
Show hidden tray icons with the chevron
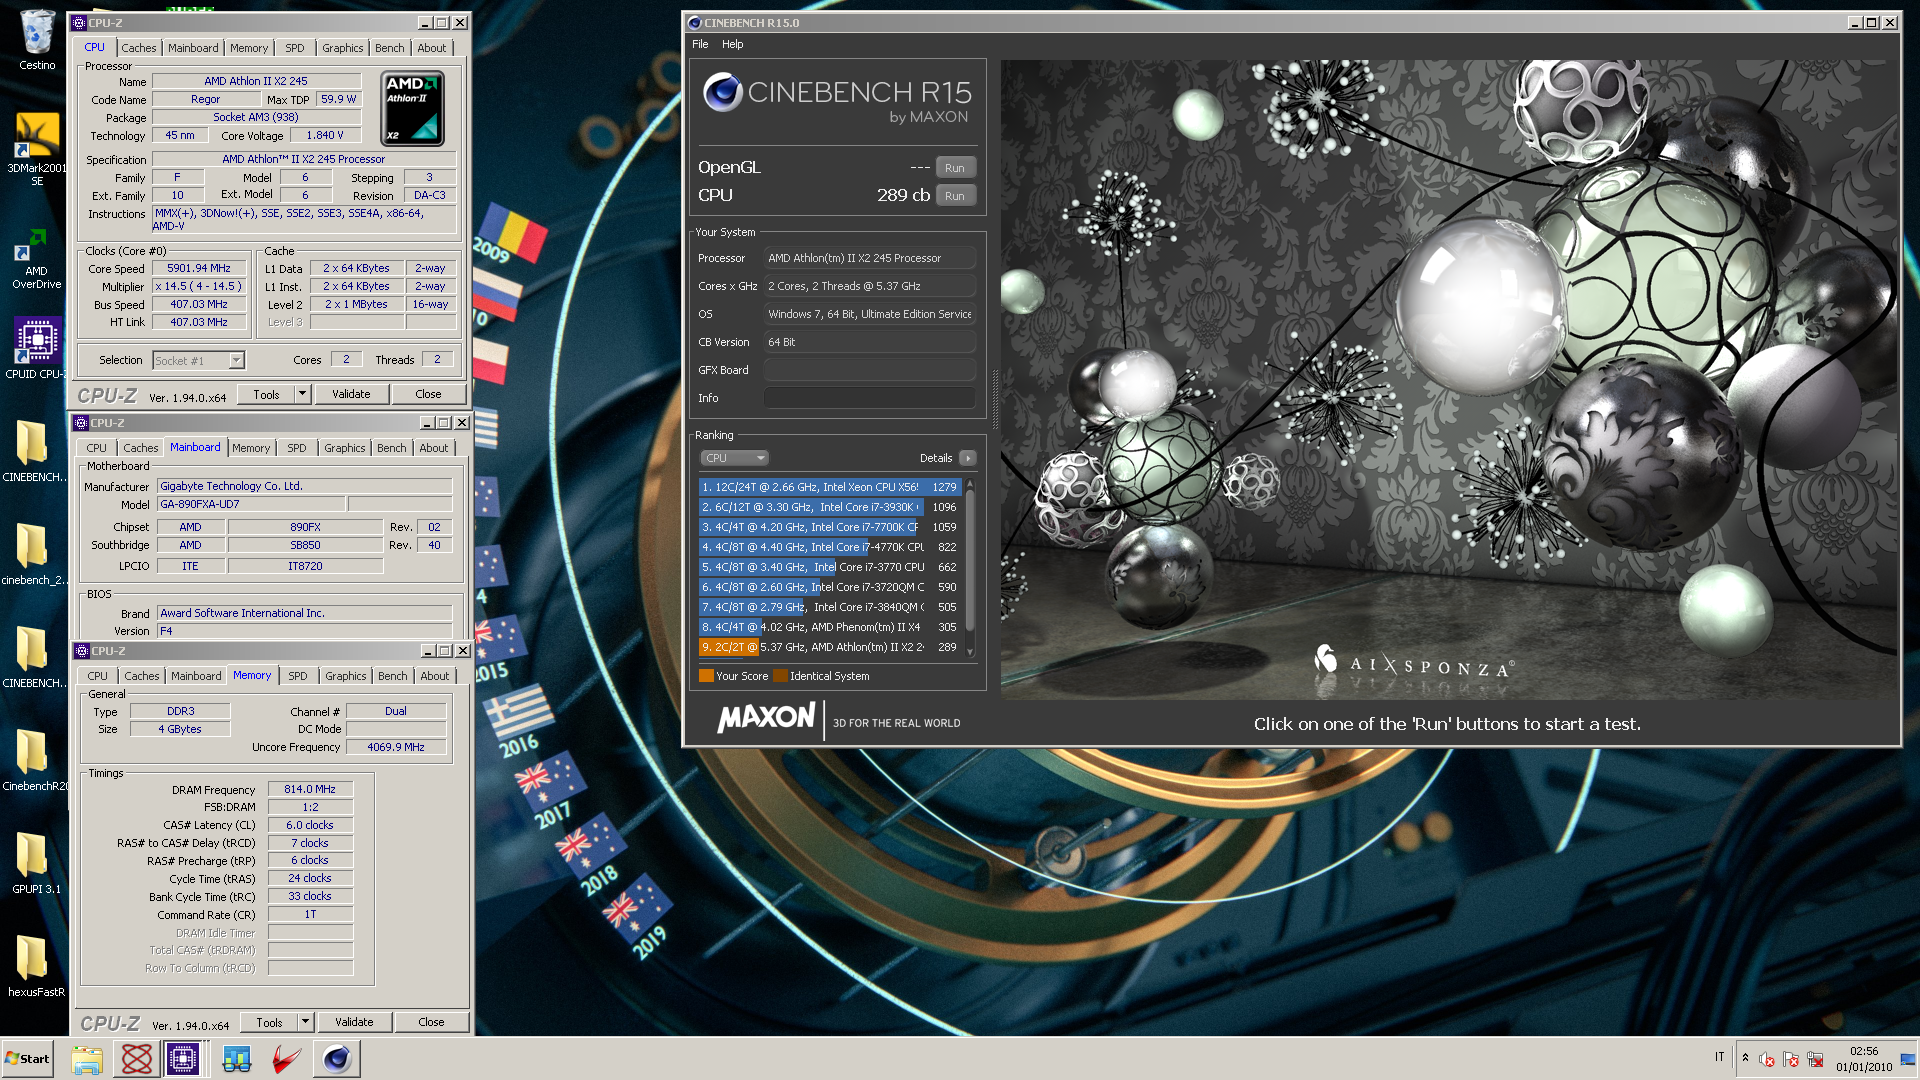tap(1745, 1058)
